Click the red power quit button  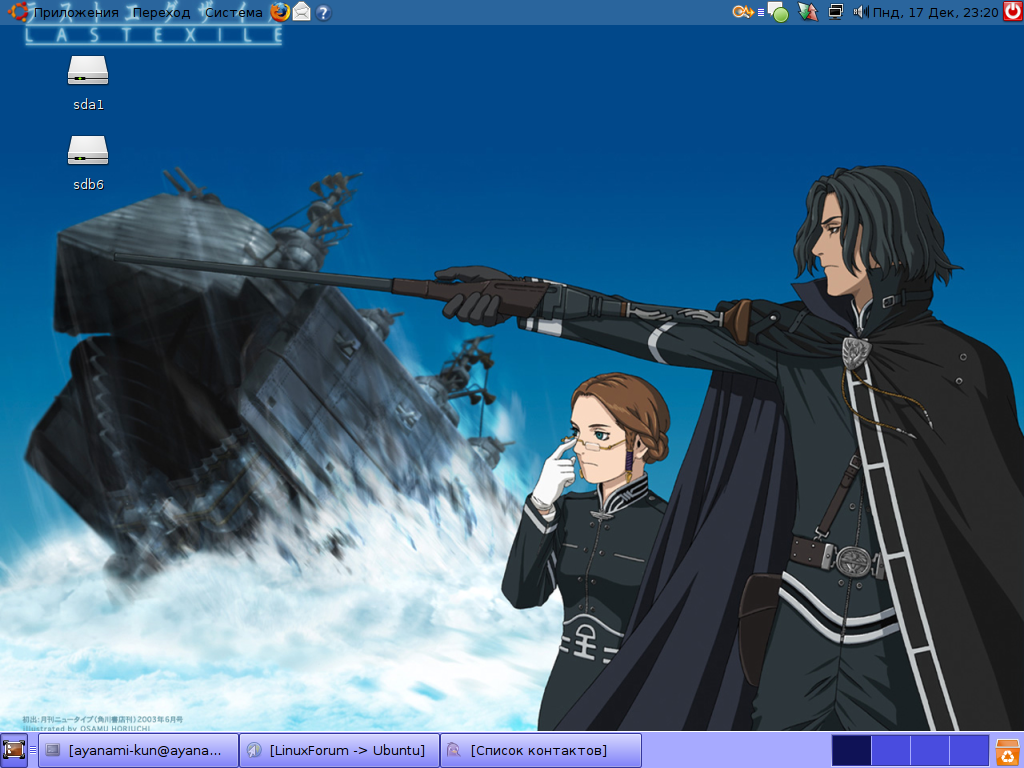[x=1012, y=11]
